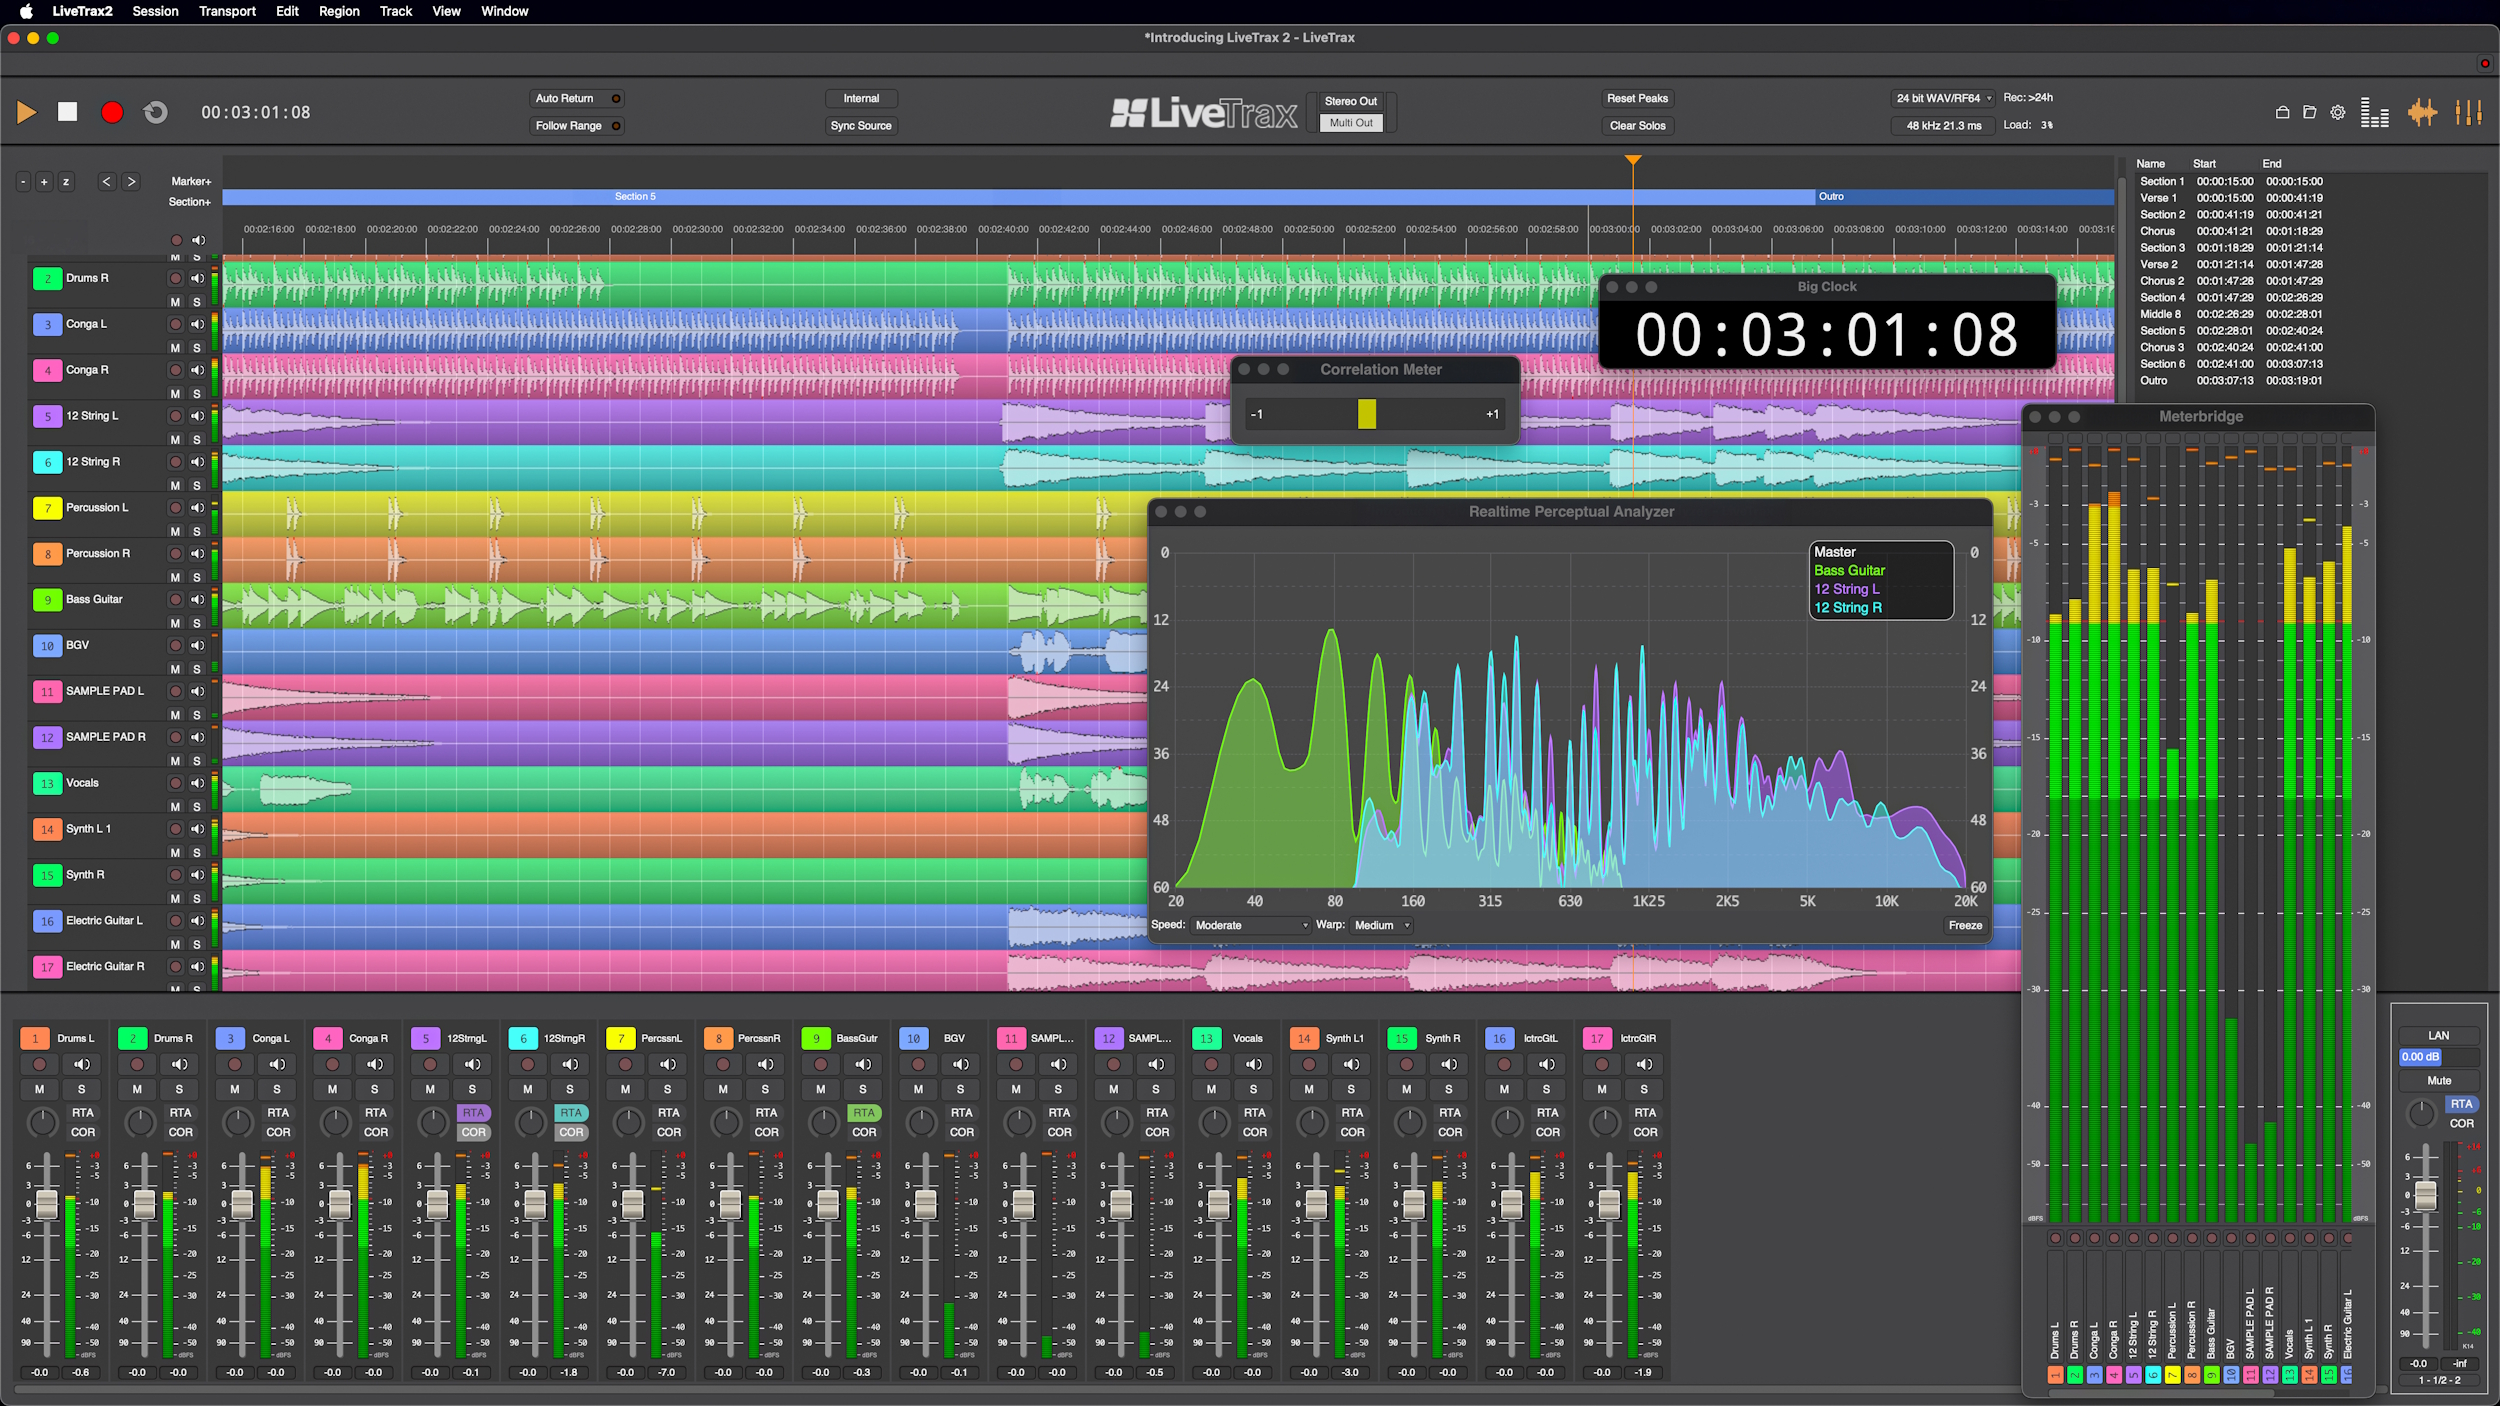Viewport: 2500px width, 1406px height.
Task: Toggle RTA on the LAN master strip
Action: (x=2461, y=1104)
